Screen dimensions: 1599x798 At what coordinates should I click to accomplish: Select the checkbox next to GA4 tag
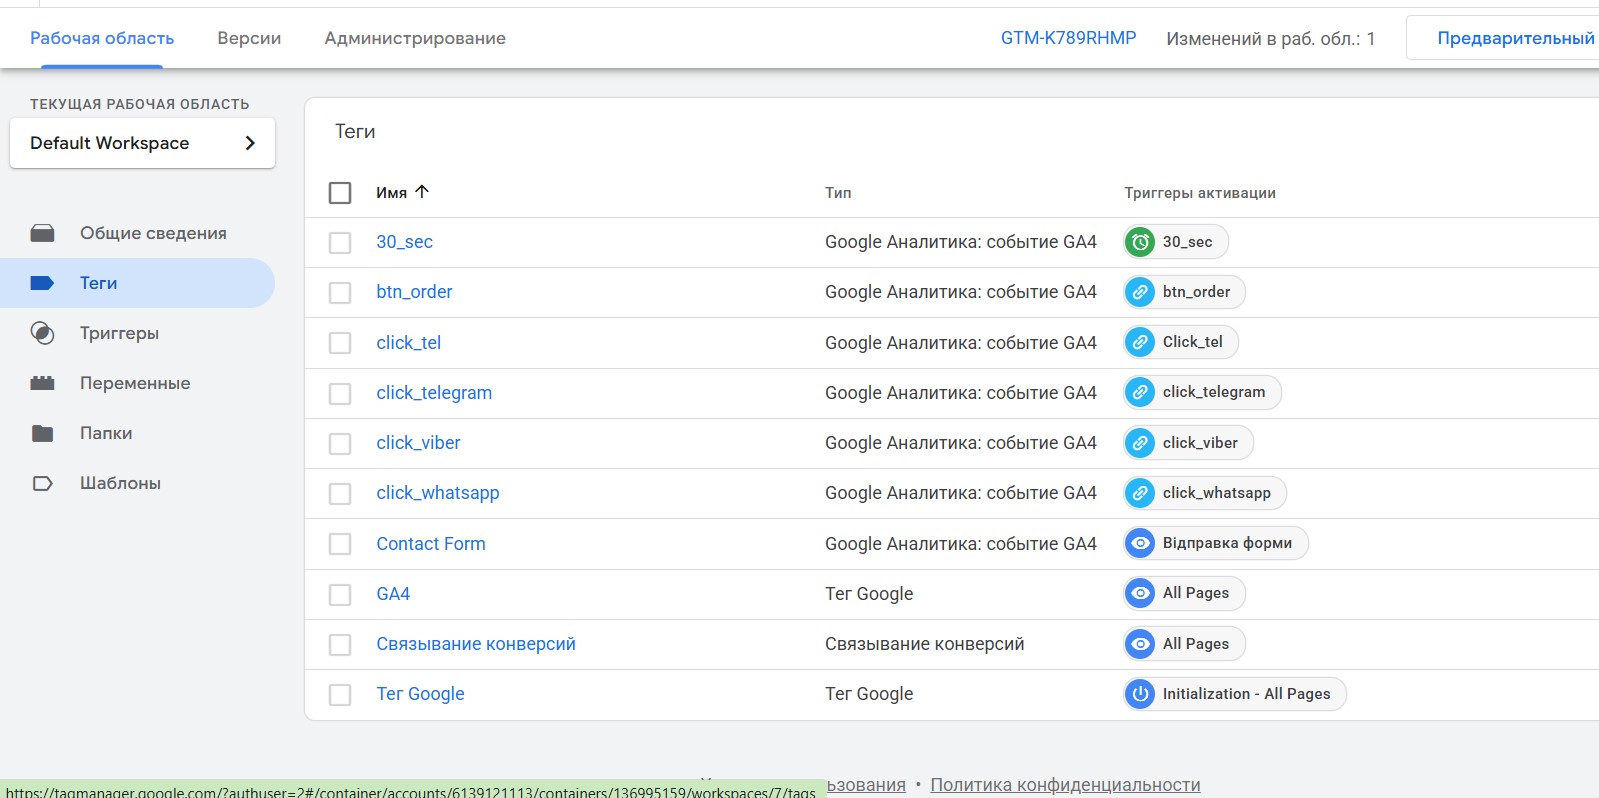340,594
